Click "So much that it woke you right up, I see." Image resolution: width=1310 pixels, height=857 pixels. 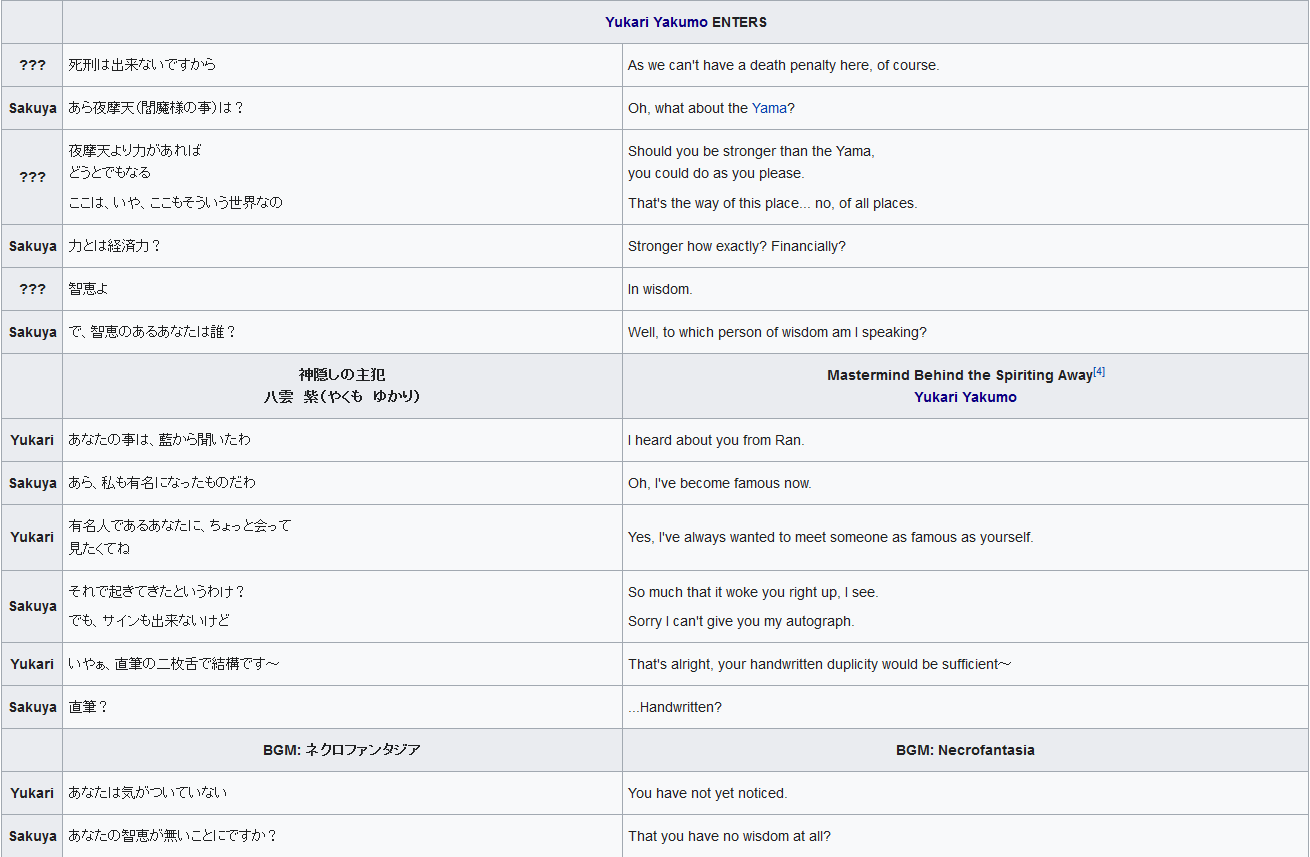pos(753,592)
